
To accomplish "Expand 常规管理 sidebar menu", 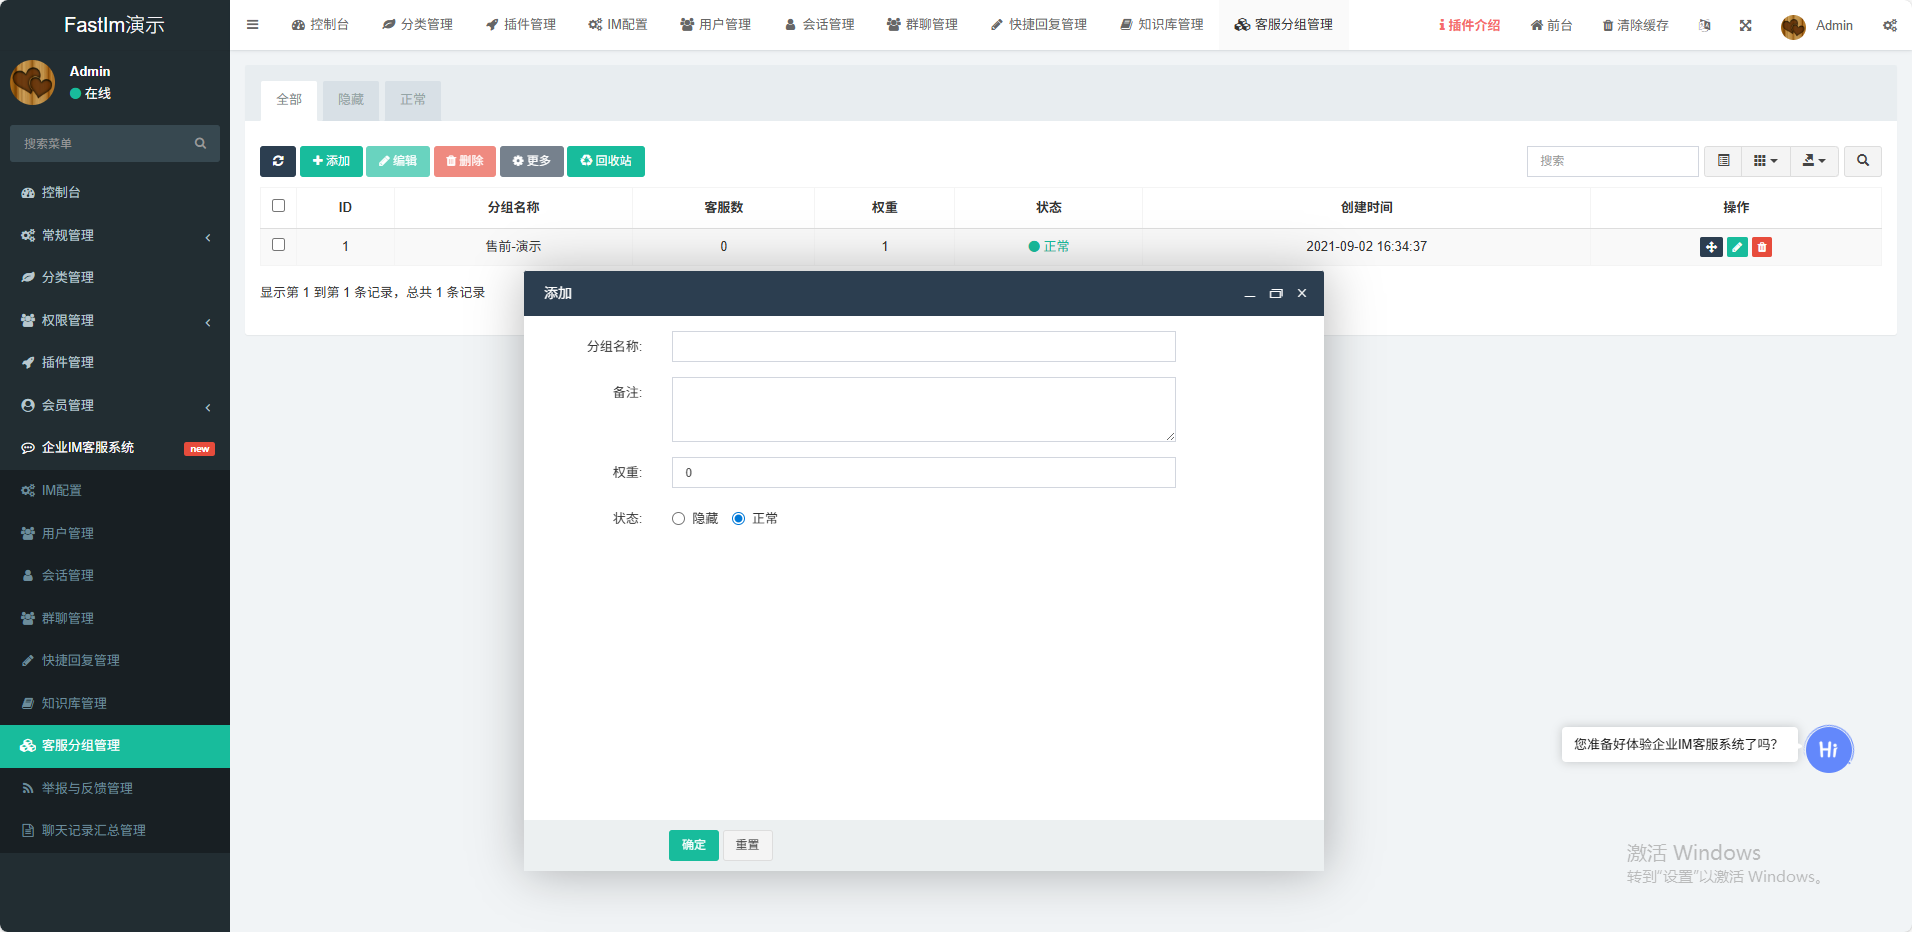I will (115, 236).
